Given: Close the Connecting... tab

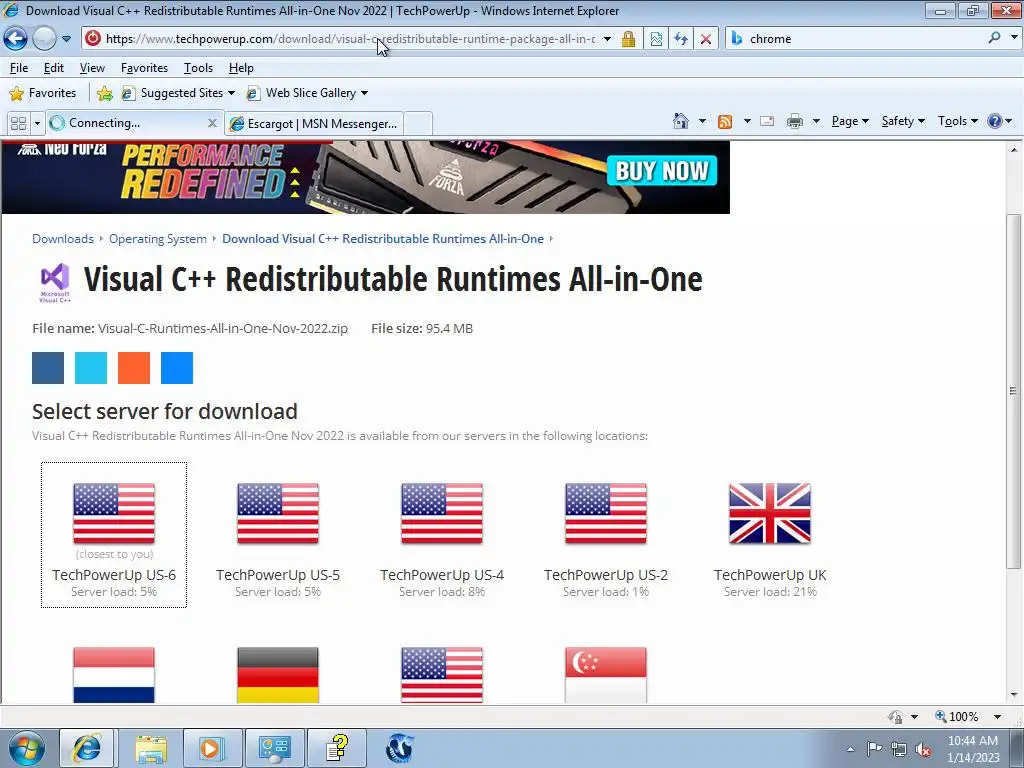Looking at the screenshot, I should [212, 123].
